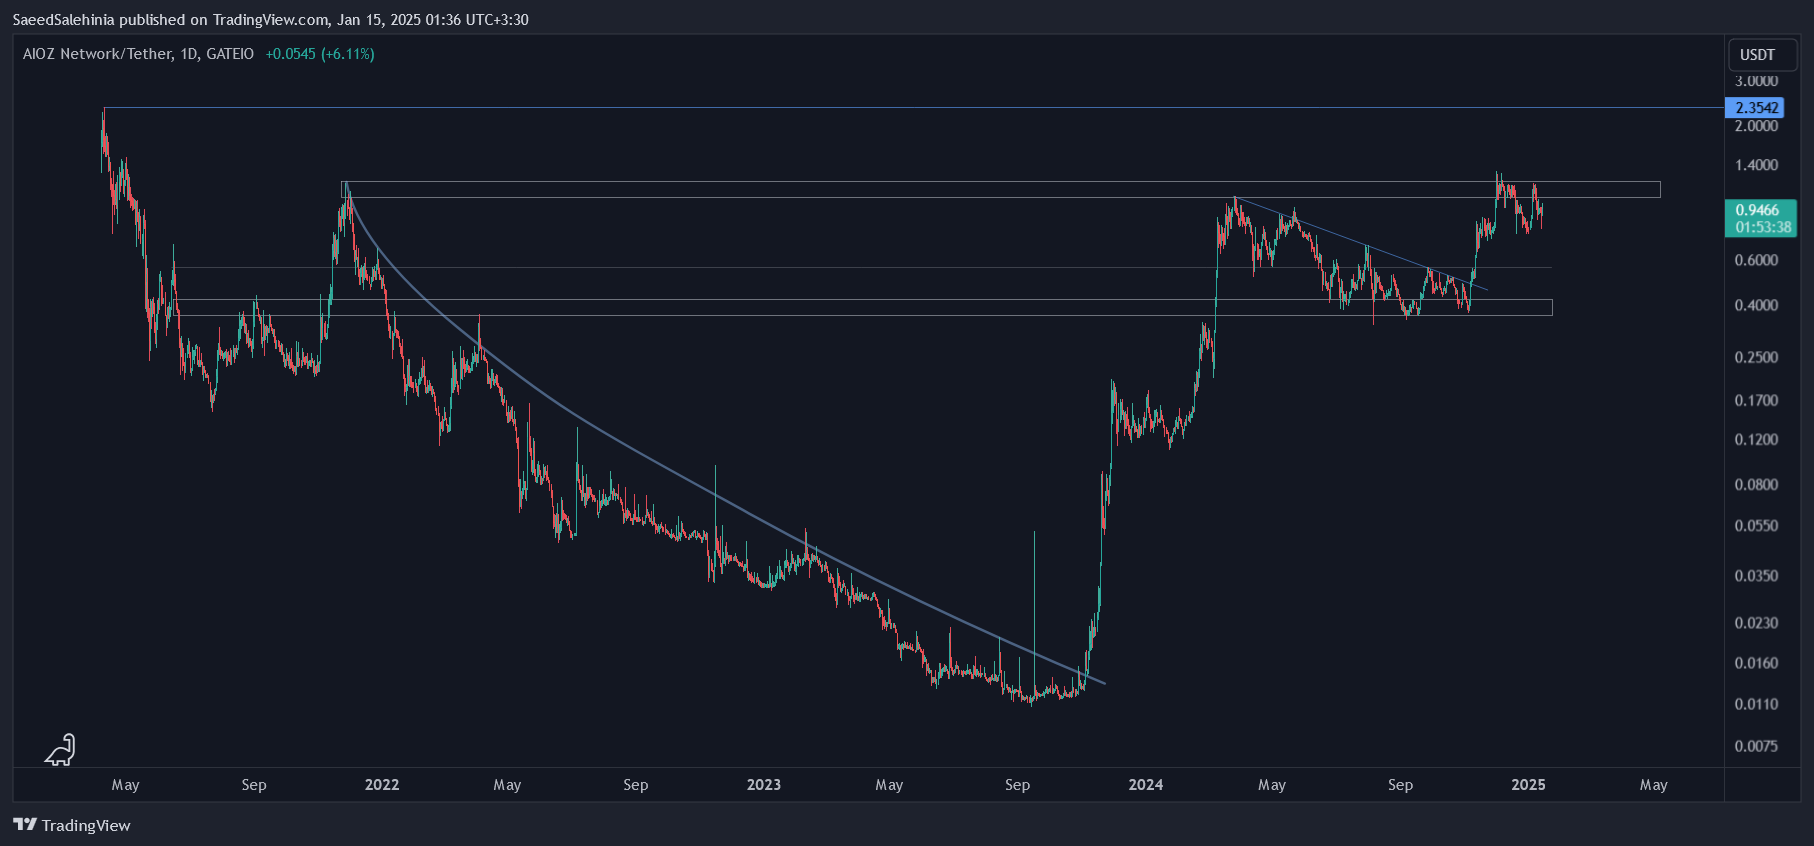Click the dinosaur icon on the chart
The height and width of the screenshot is (846, 1814).
coord(60,750)
